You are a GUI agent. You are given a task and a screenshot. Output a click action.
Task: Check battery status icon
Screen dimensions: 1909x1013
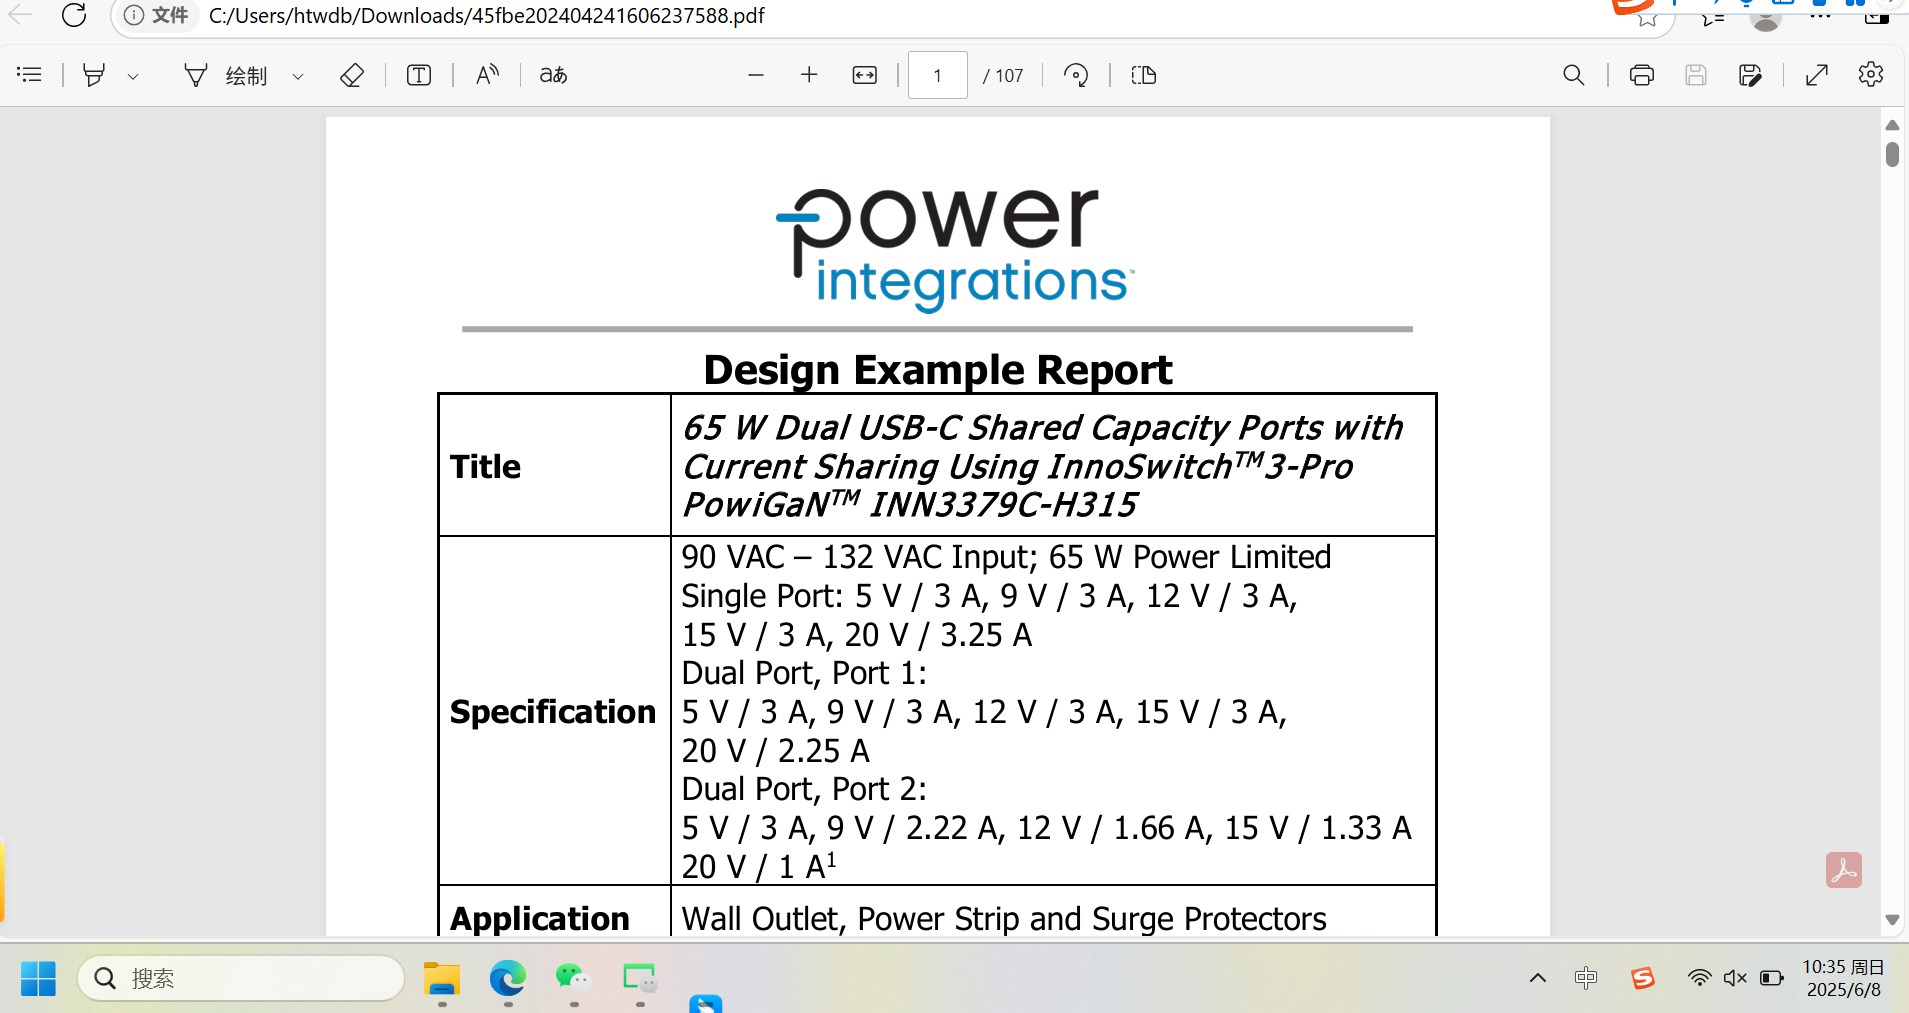[1771, 978]
